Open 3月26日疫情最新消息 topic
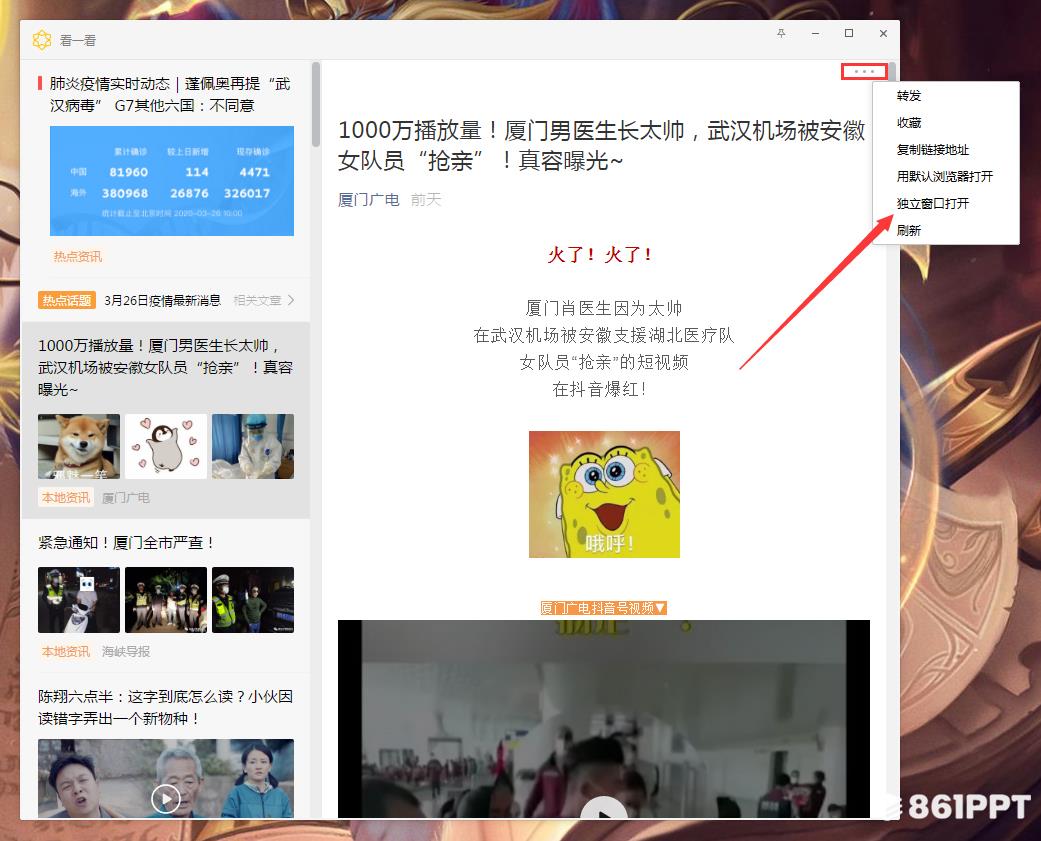 162,300
